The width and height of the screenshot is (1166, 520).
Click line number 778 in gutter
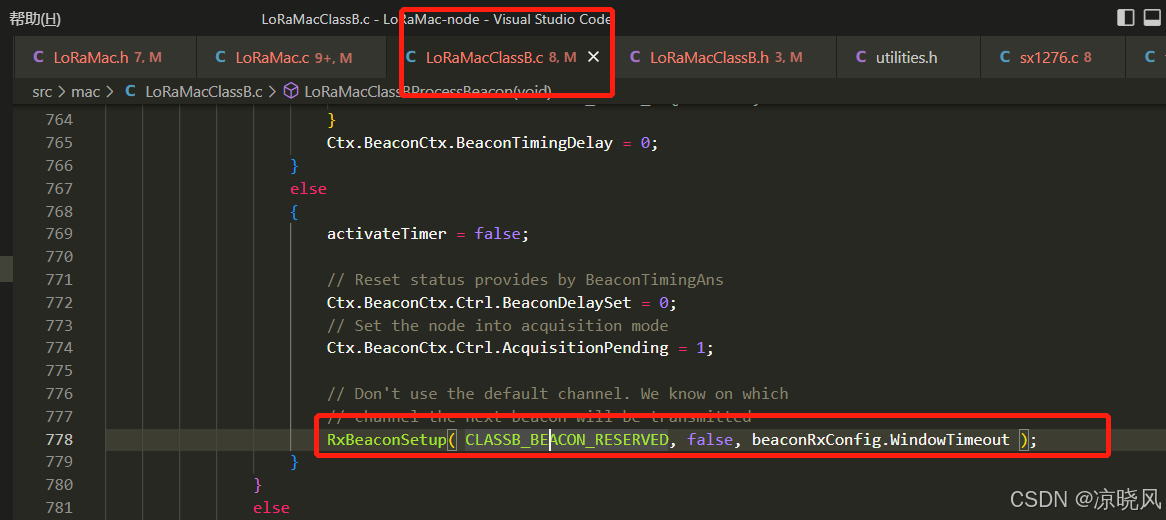click(59, 440)
